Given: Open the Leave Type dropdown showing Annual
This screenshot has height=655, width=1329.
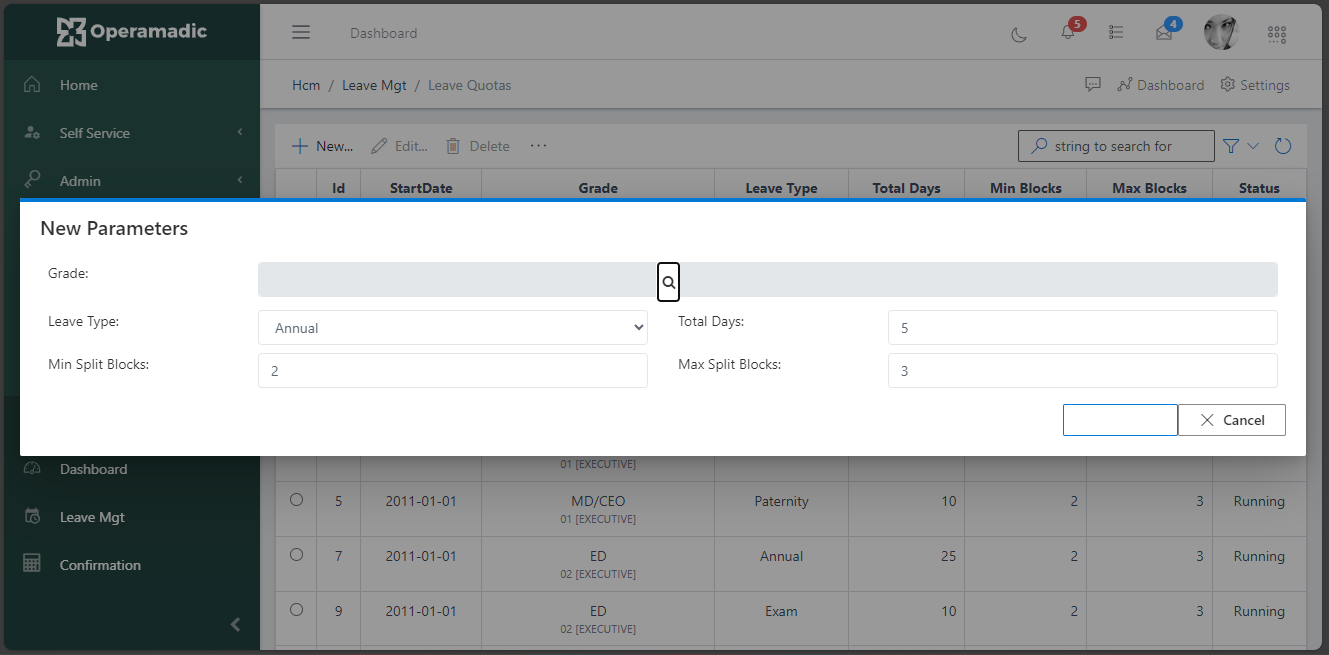Looking at the screenshot, I should (x=453, y=328).
